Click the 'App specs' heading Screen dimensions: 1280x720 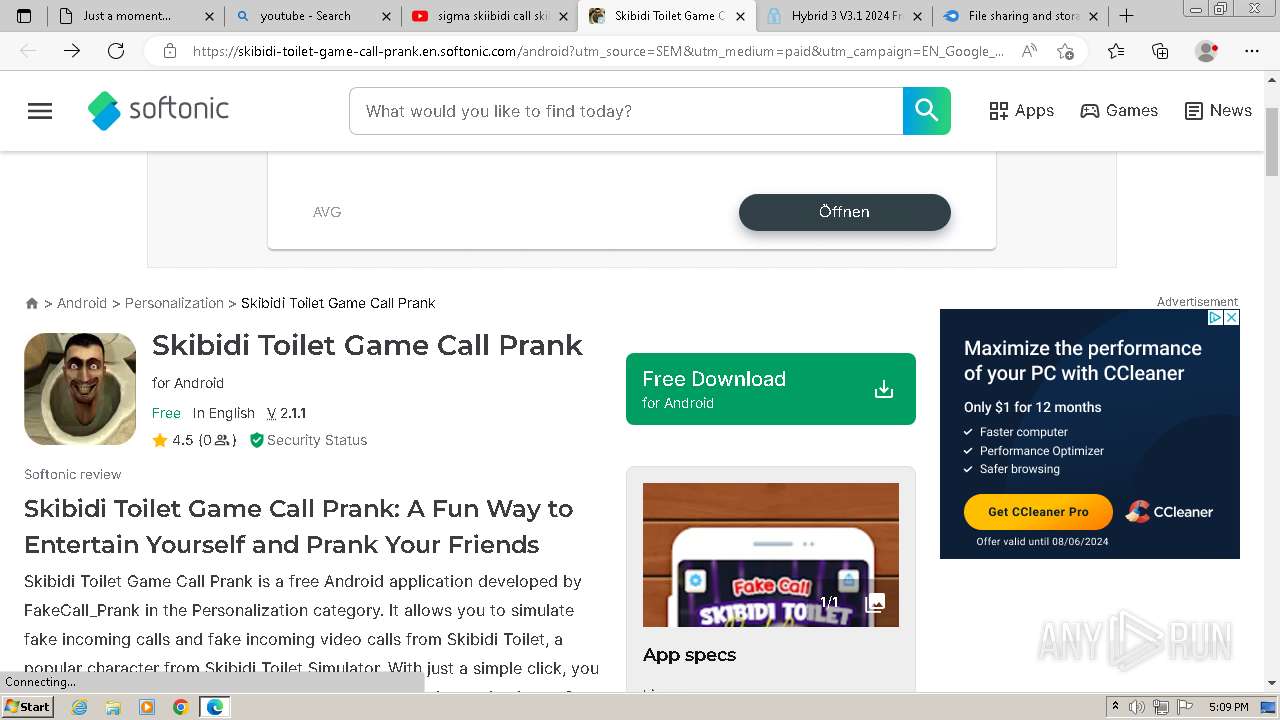pyautogui.click(x=689, y=655)
